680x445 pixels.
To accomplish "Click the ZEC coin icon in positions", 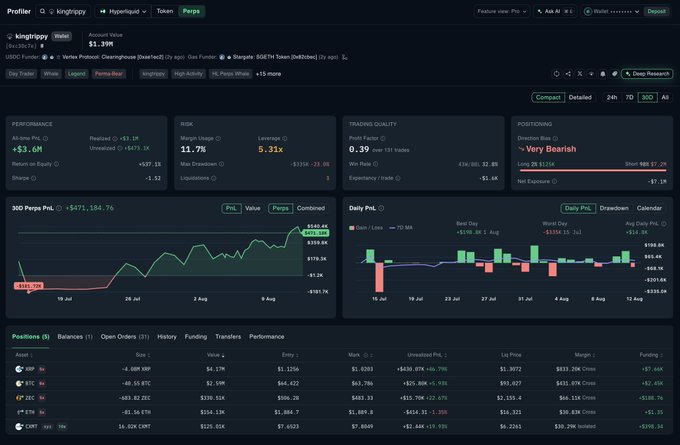I will point(19,398).
